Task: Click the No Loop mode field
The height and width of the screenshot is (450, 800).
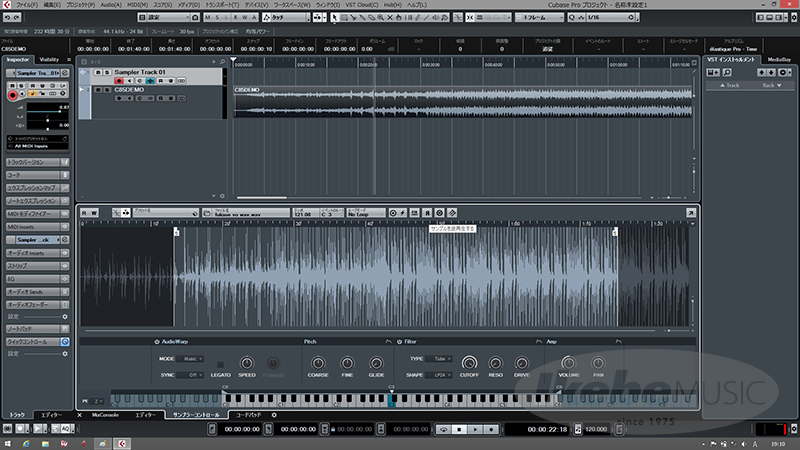Action: [364, 214]
